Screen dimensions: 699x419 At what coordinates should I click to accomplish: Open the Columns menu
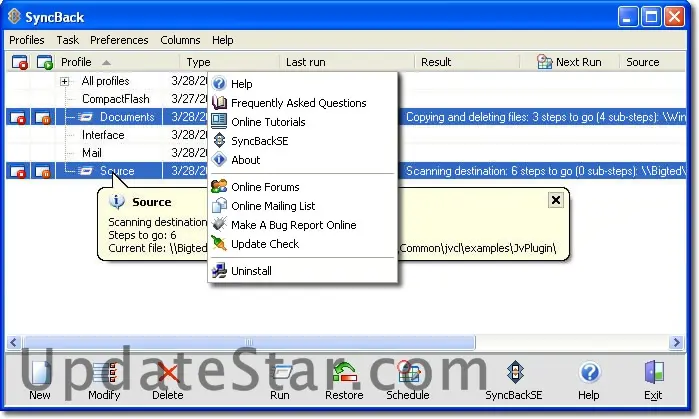[180, 40]
